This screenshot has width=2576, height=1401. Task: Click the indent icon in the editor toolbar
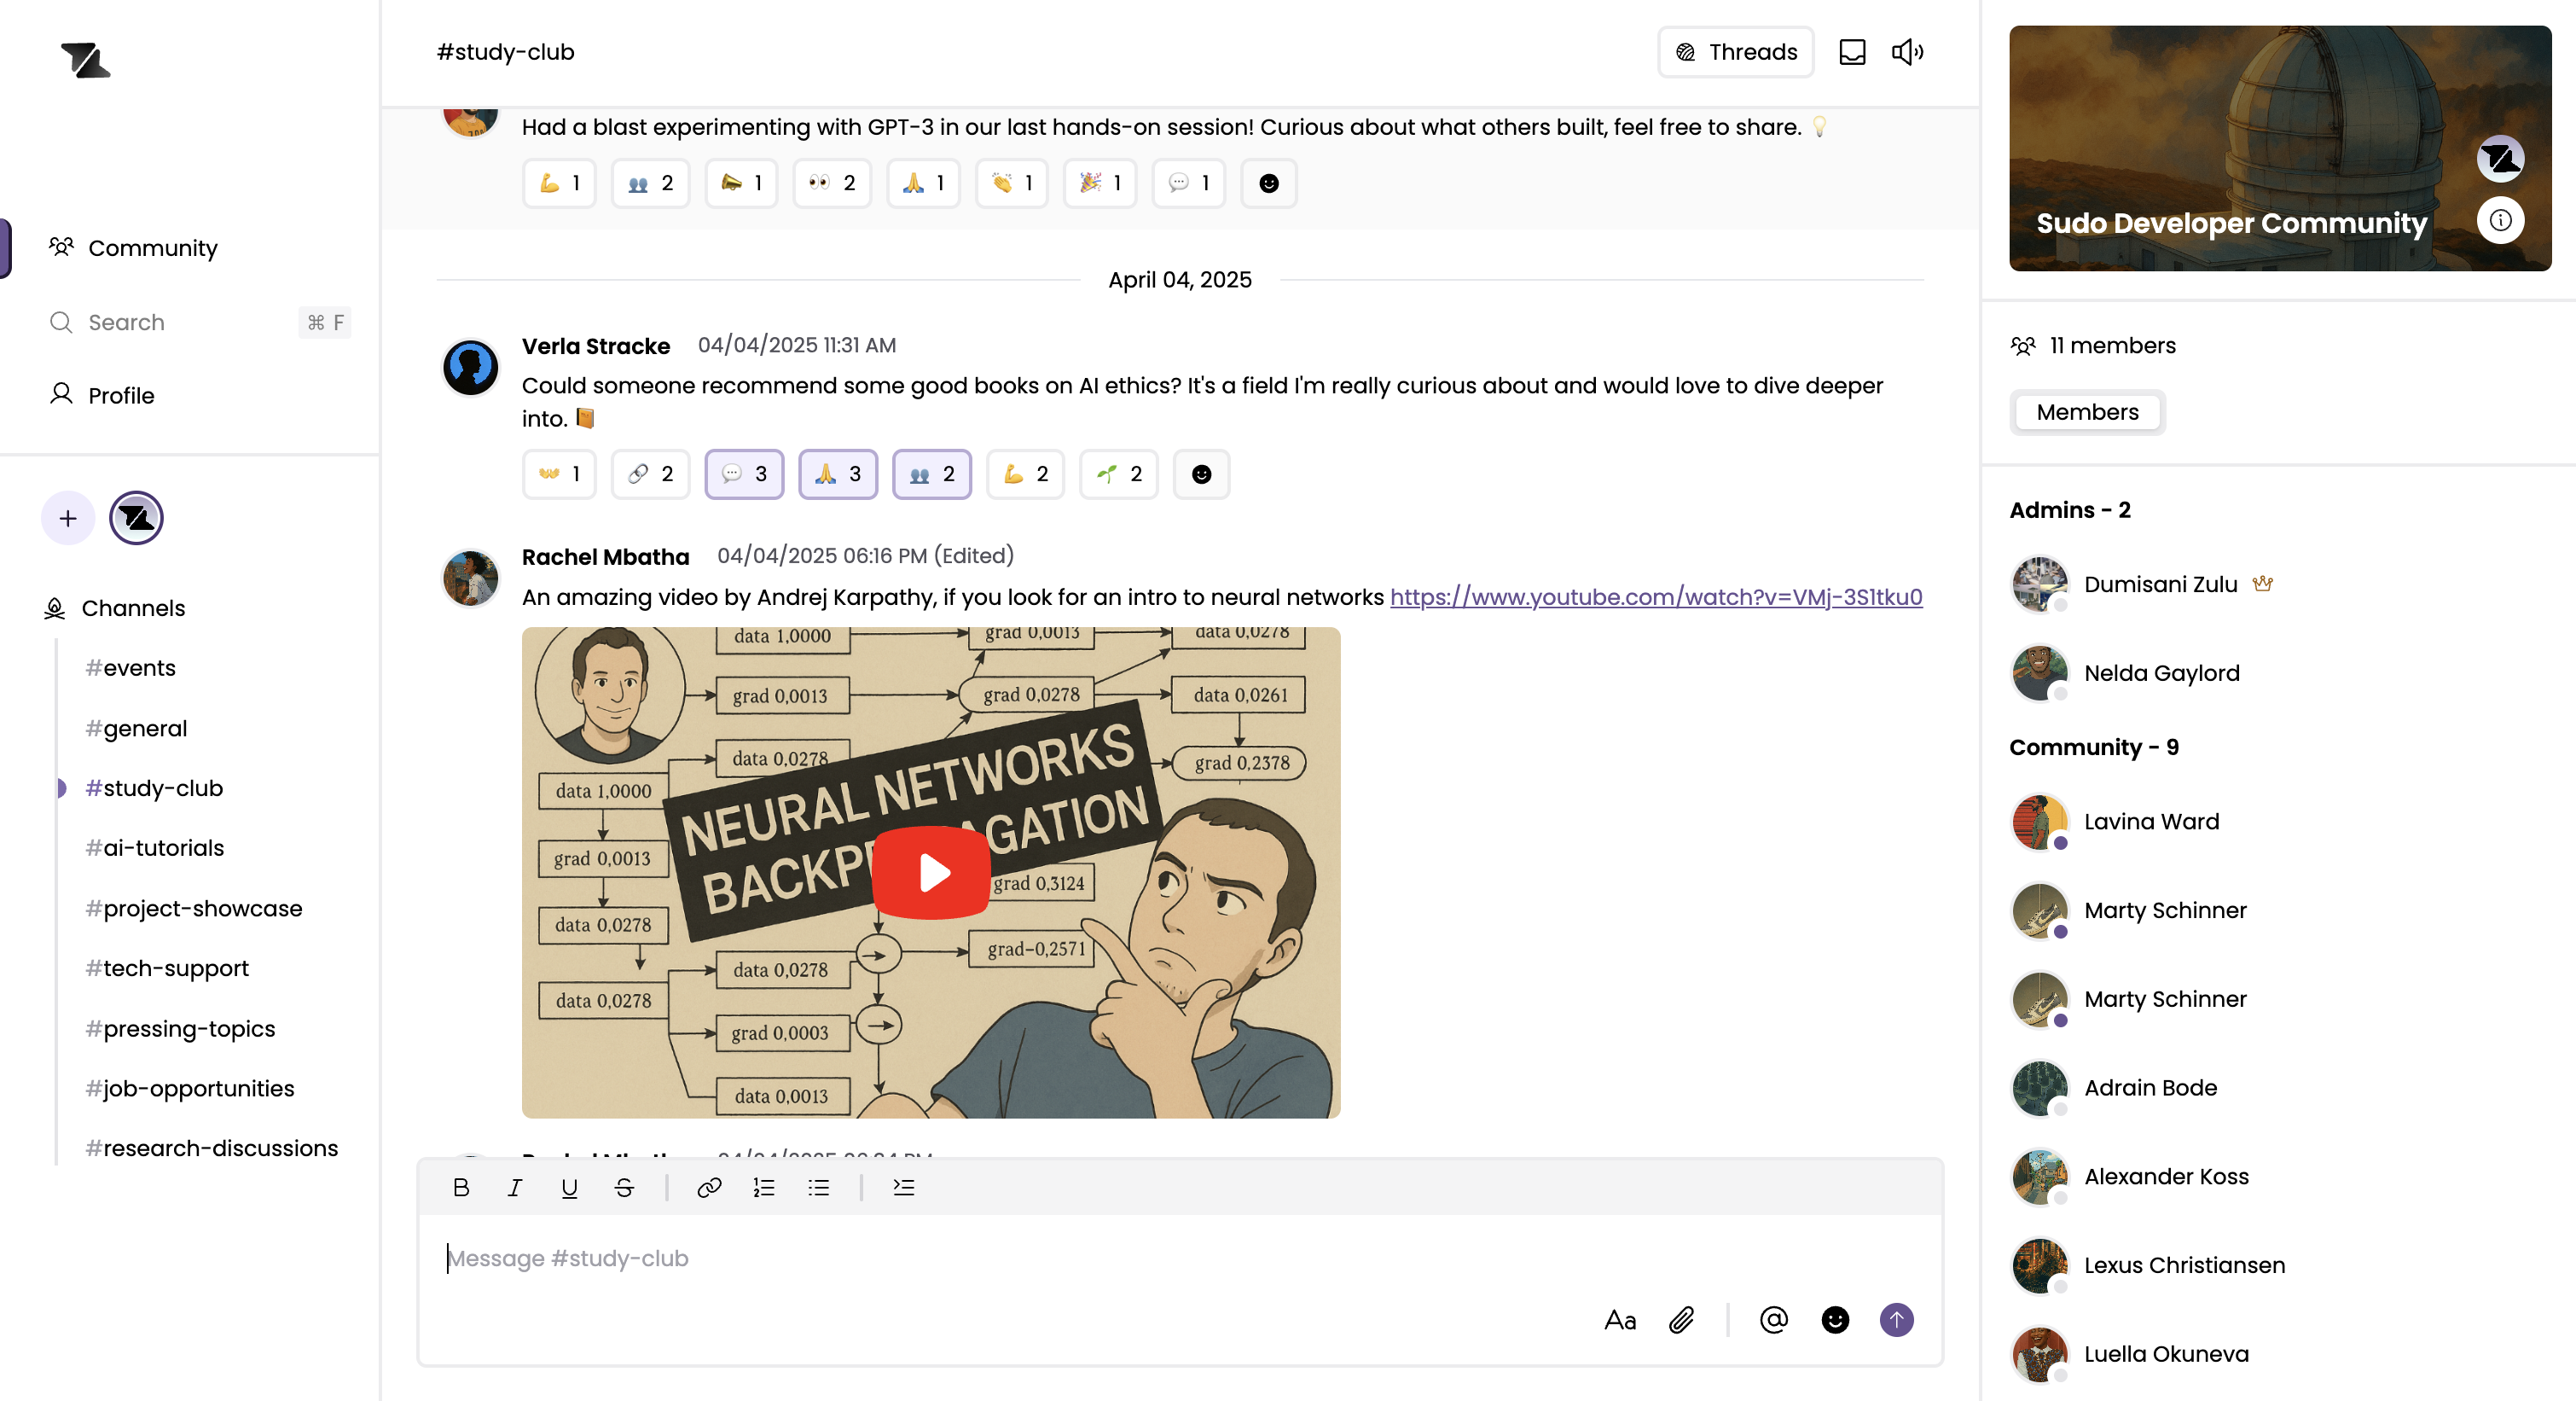coord(903,1187)
